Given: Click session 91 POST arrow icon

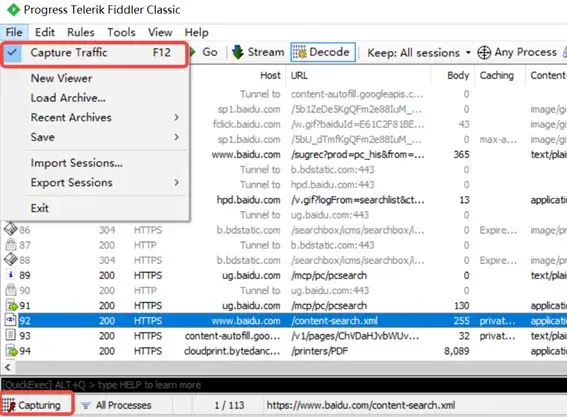Looking at the screenshot, I should 11,306.
